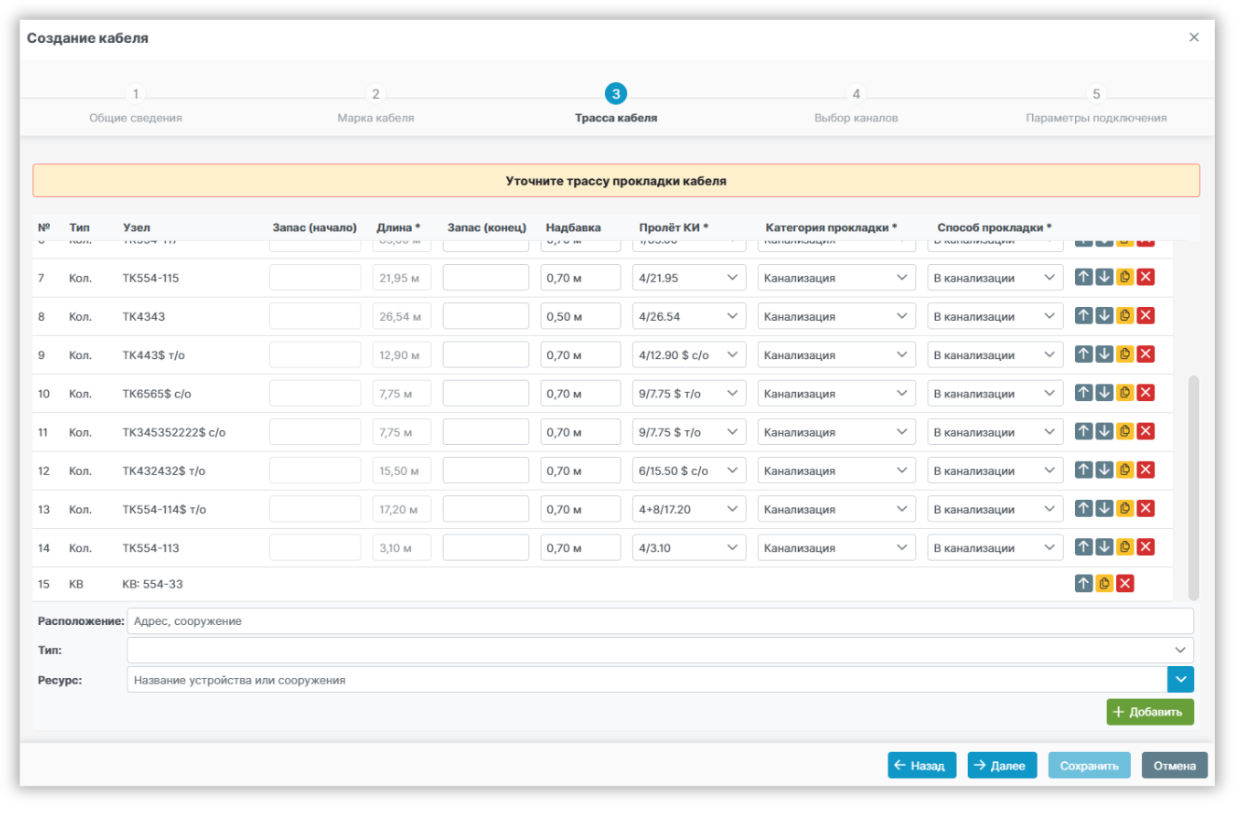1242x813 pixels.
Task: Open Ресурс dropdown blue arrow button
Action: click(x=1181, y=679)
